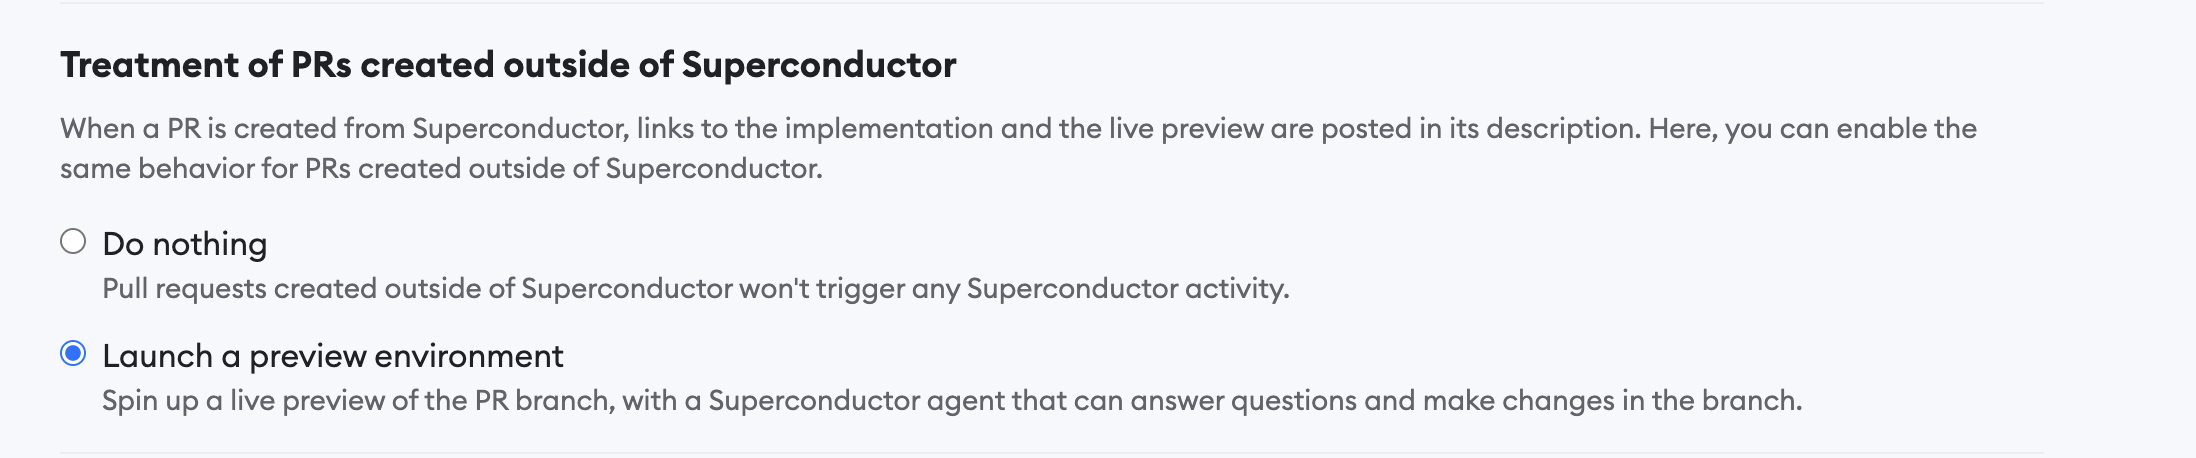This screenshot has width=2196, height=458.
Task: Select the Launch a preview environment radio button
Action: coord(73,354)
